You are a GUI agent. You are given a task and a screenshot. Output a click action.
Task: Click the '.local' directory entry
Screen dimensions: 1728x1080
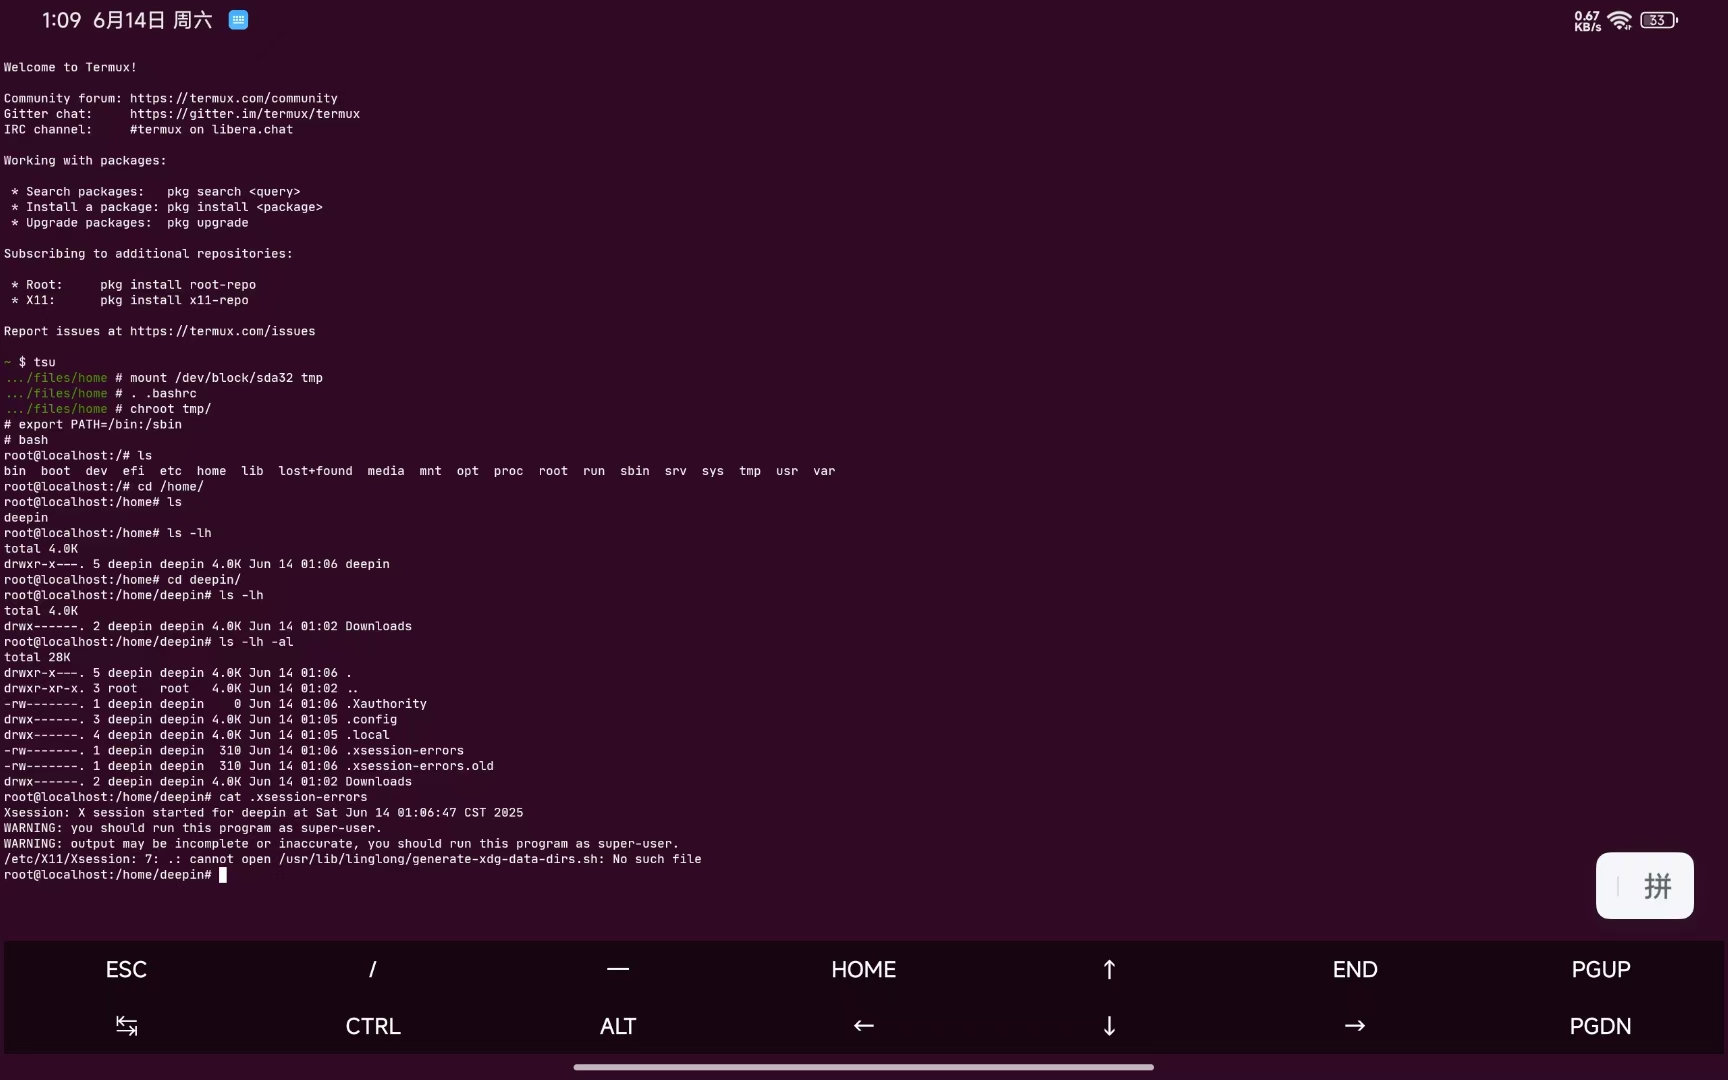367,735
